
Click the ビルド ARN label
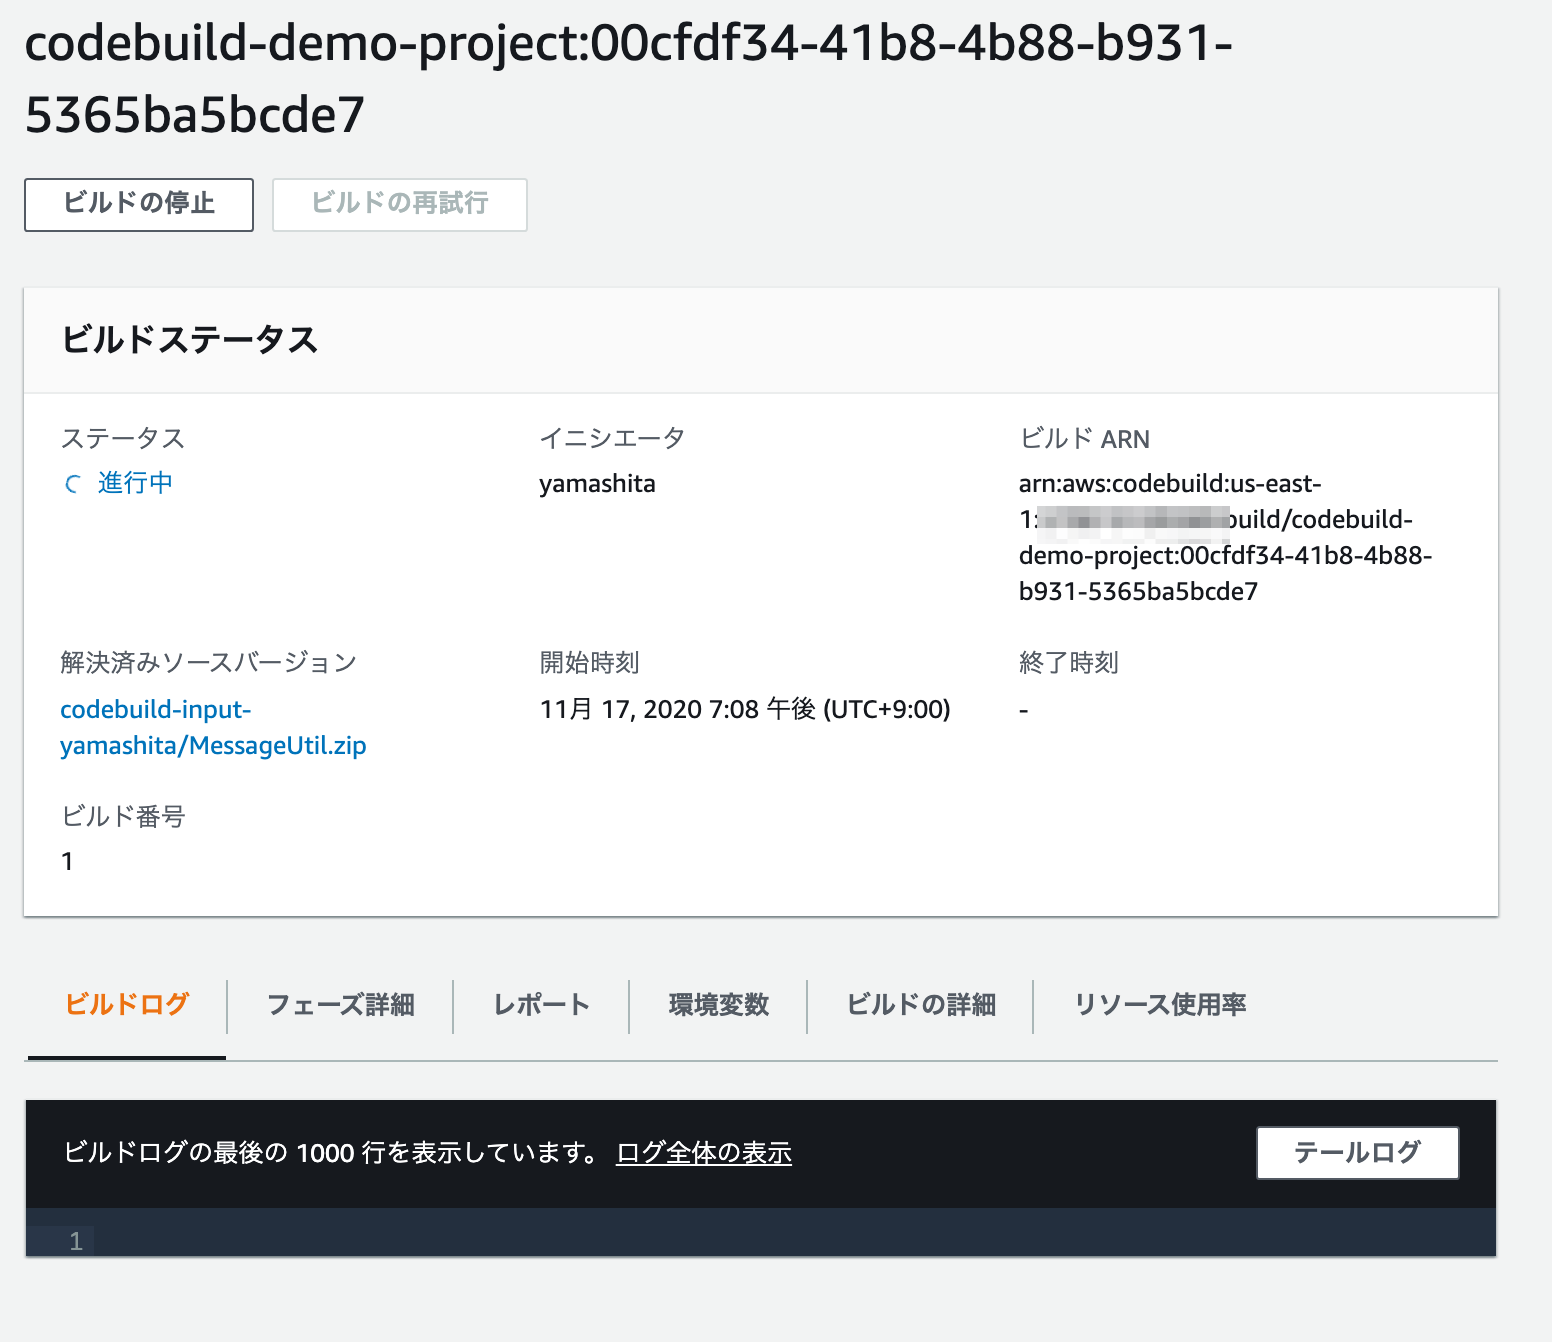1085,438
